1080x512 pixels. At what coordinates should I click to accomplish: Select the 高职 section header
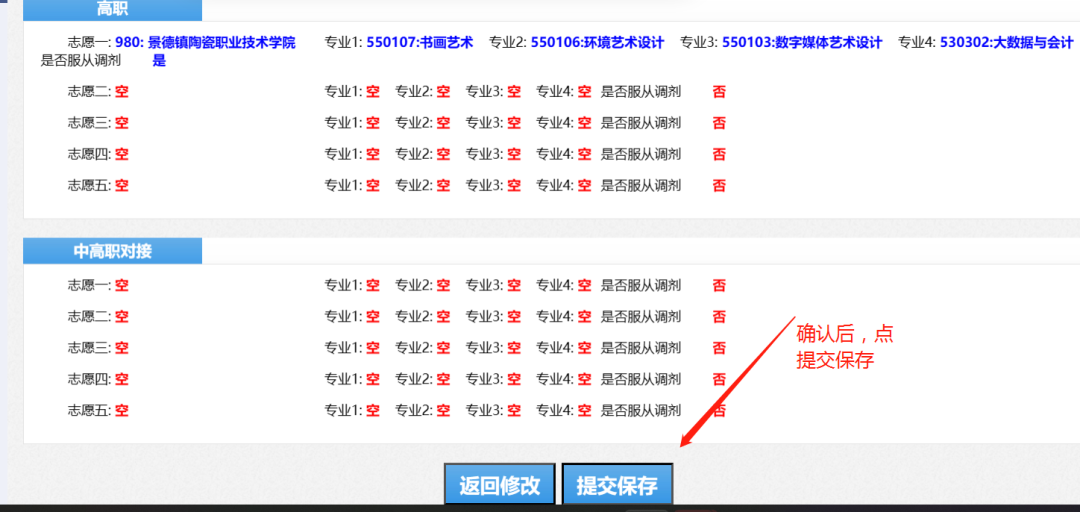[x=112, y=10]
